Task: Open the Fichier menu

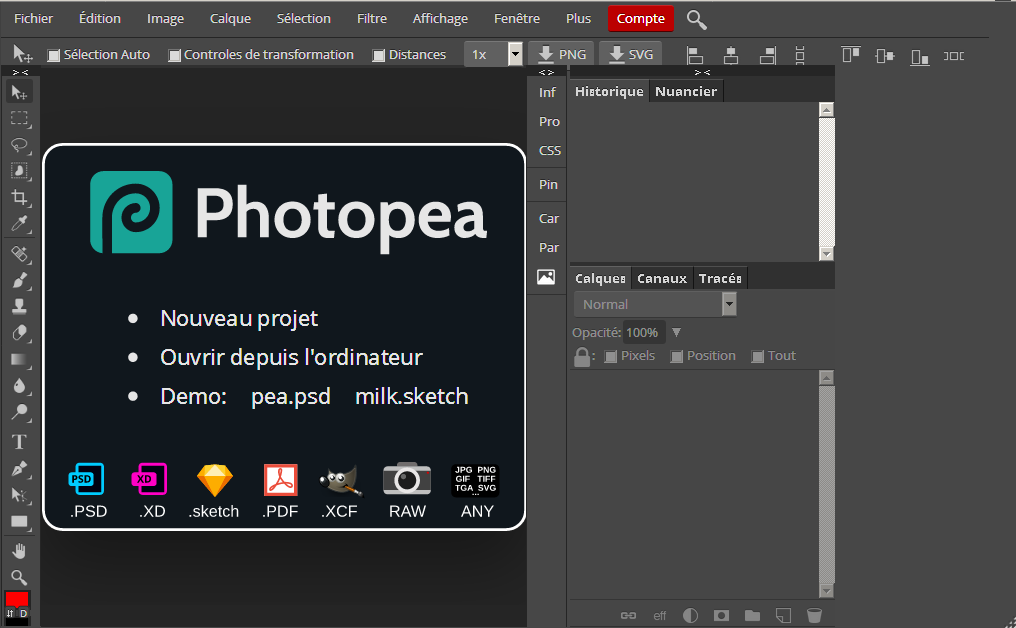Action: (x=34, y=19)
